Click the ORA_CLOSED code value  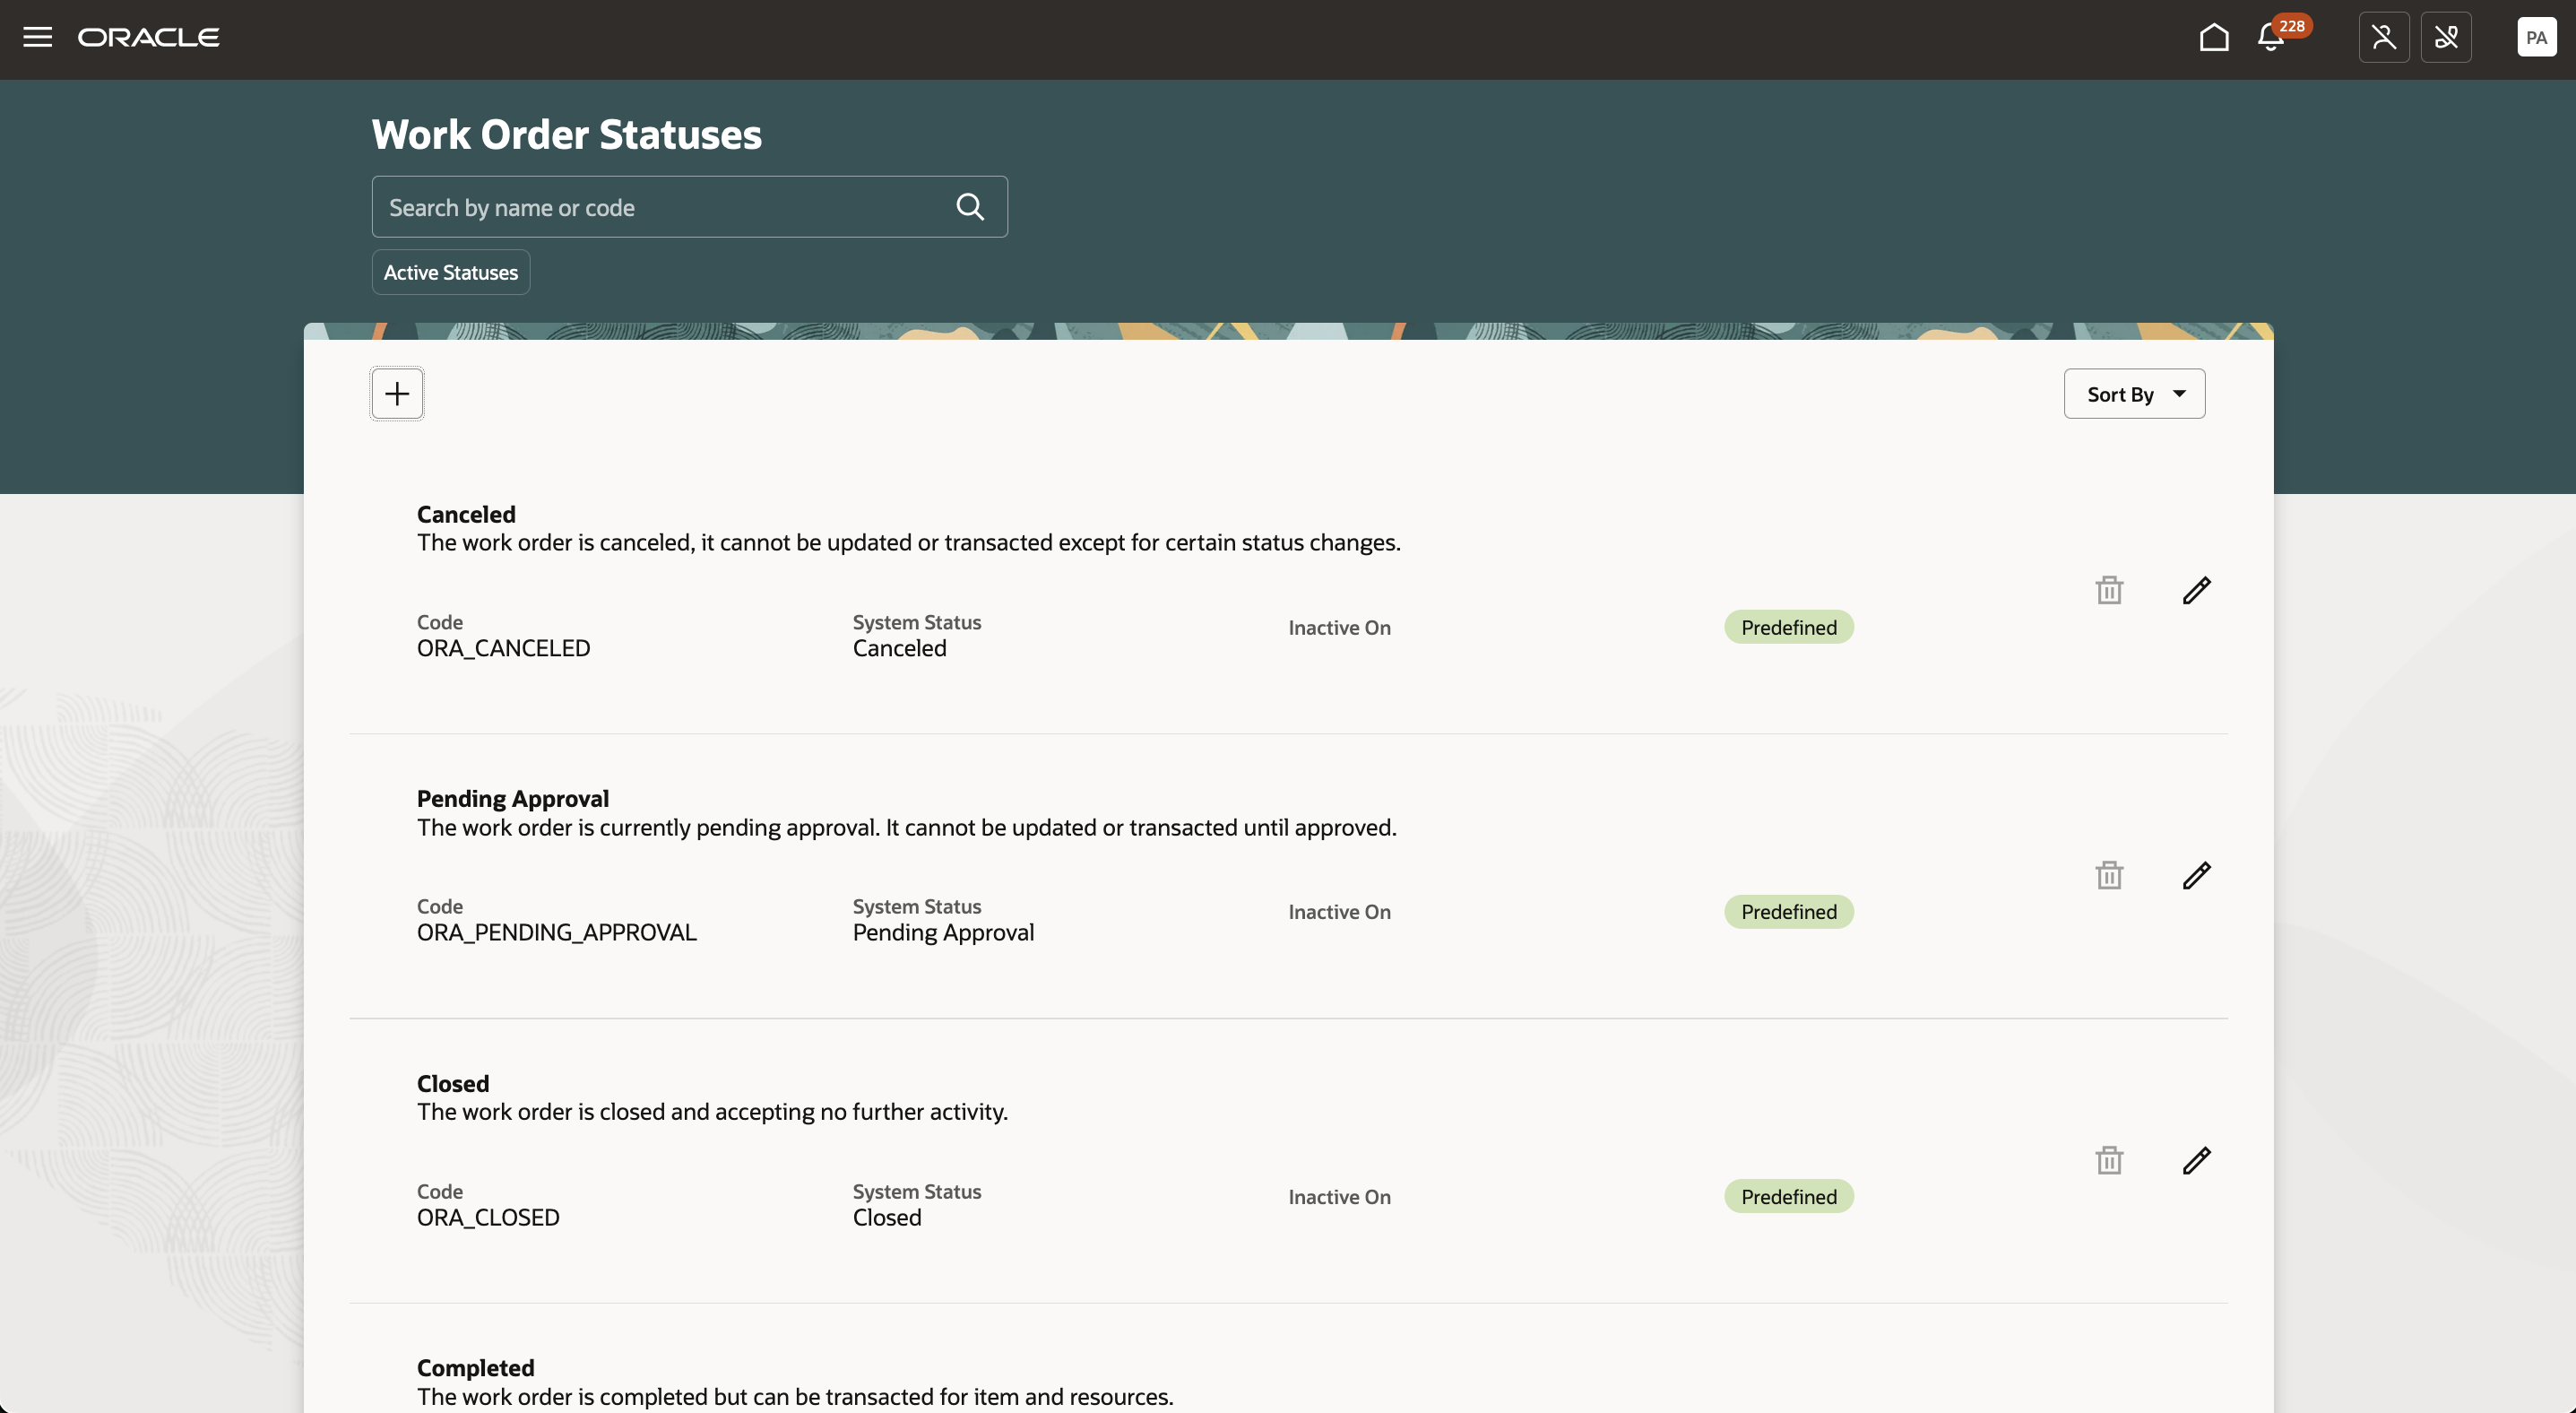(x=488, y=1217)
